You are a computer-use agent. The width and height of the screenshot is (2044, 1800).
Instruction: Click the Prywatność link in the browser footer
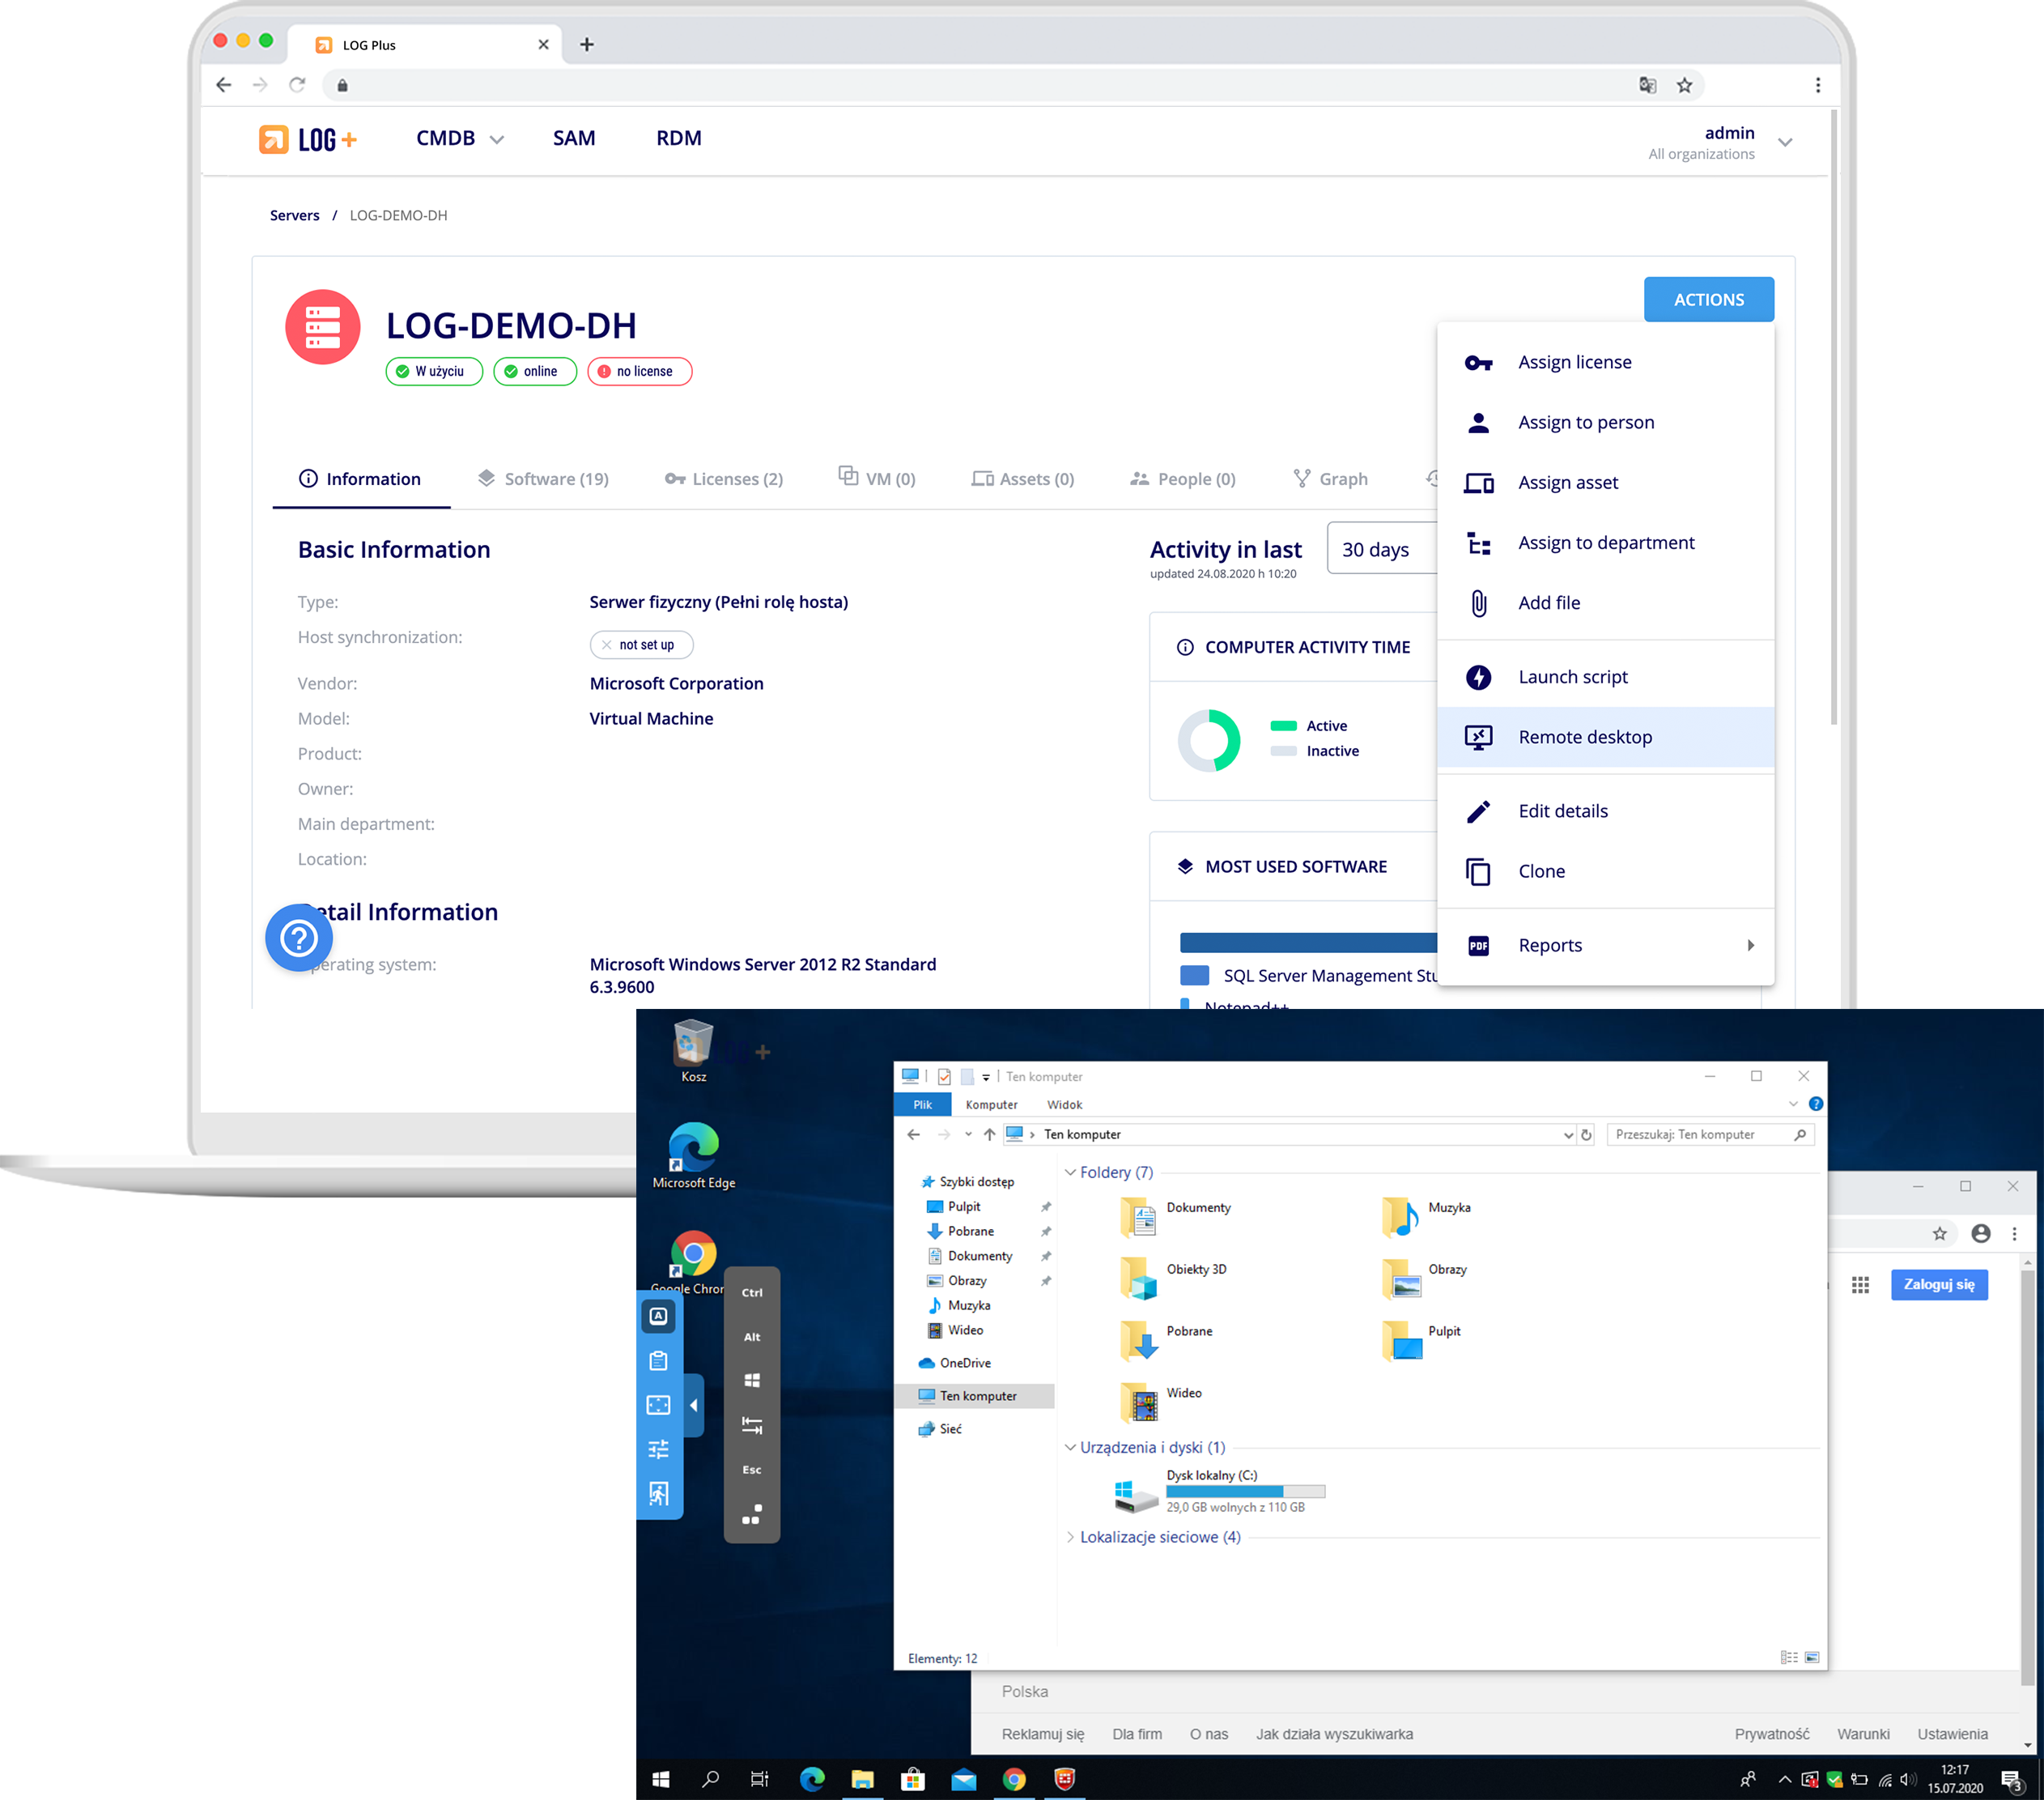[x=1772, y=1735]
